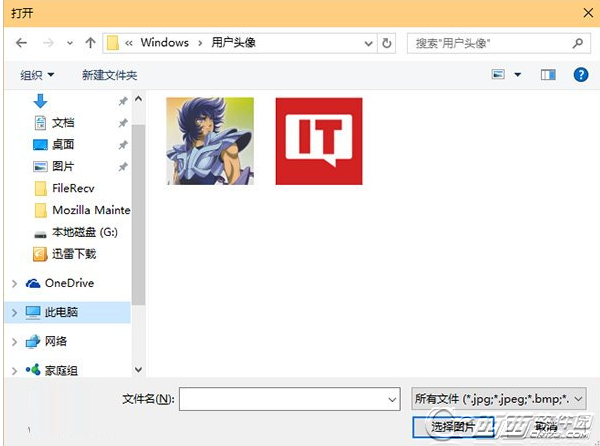Click the 文件名 input field
The height and width of the screenshot is (446, 600).
290,399
